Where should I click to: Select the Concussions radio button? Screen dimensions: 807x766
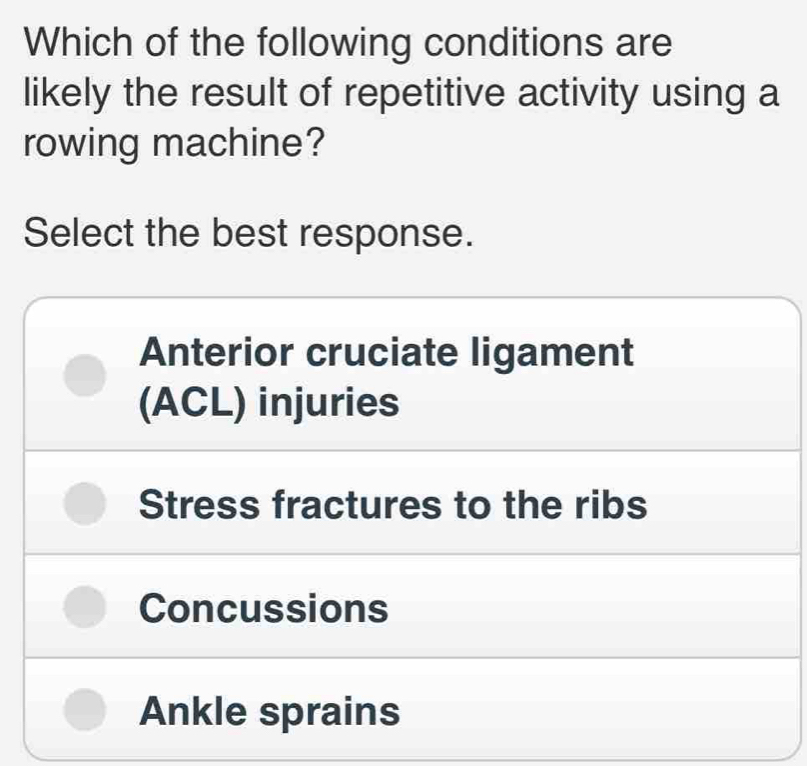tap(83, 604)
